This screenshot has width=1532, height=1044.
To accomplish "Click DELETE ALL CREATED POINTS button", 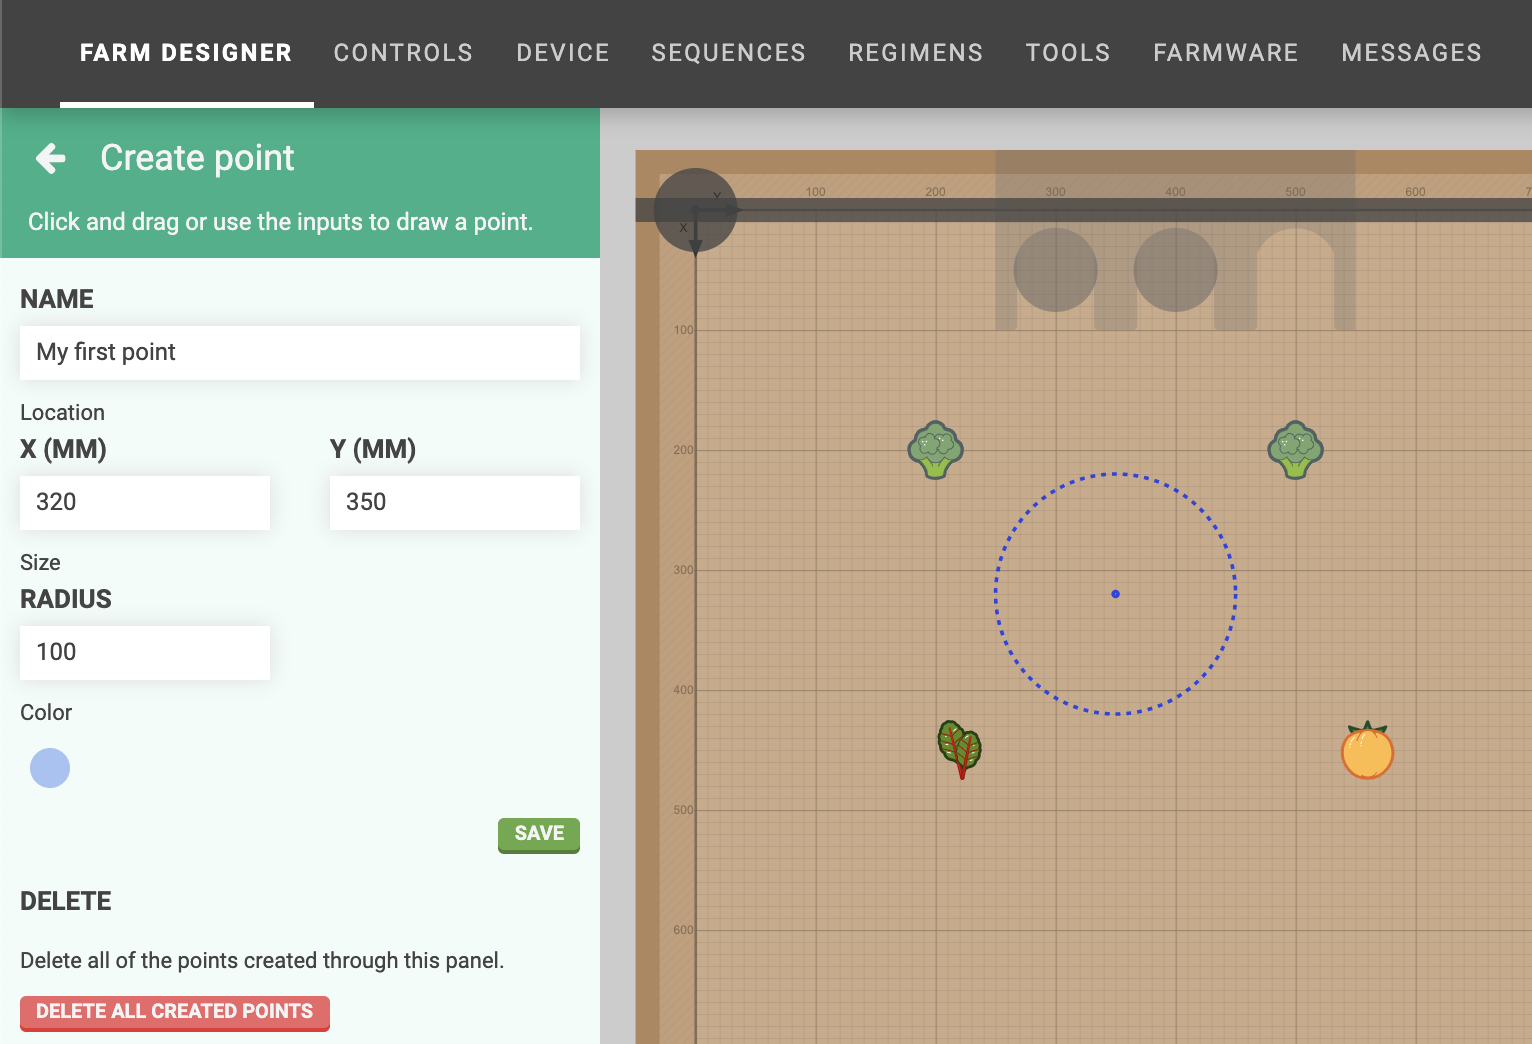I will point(175,1012).
